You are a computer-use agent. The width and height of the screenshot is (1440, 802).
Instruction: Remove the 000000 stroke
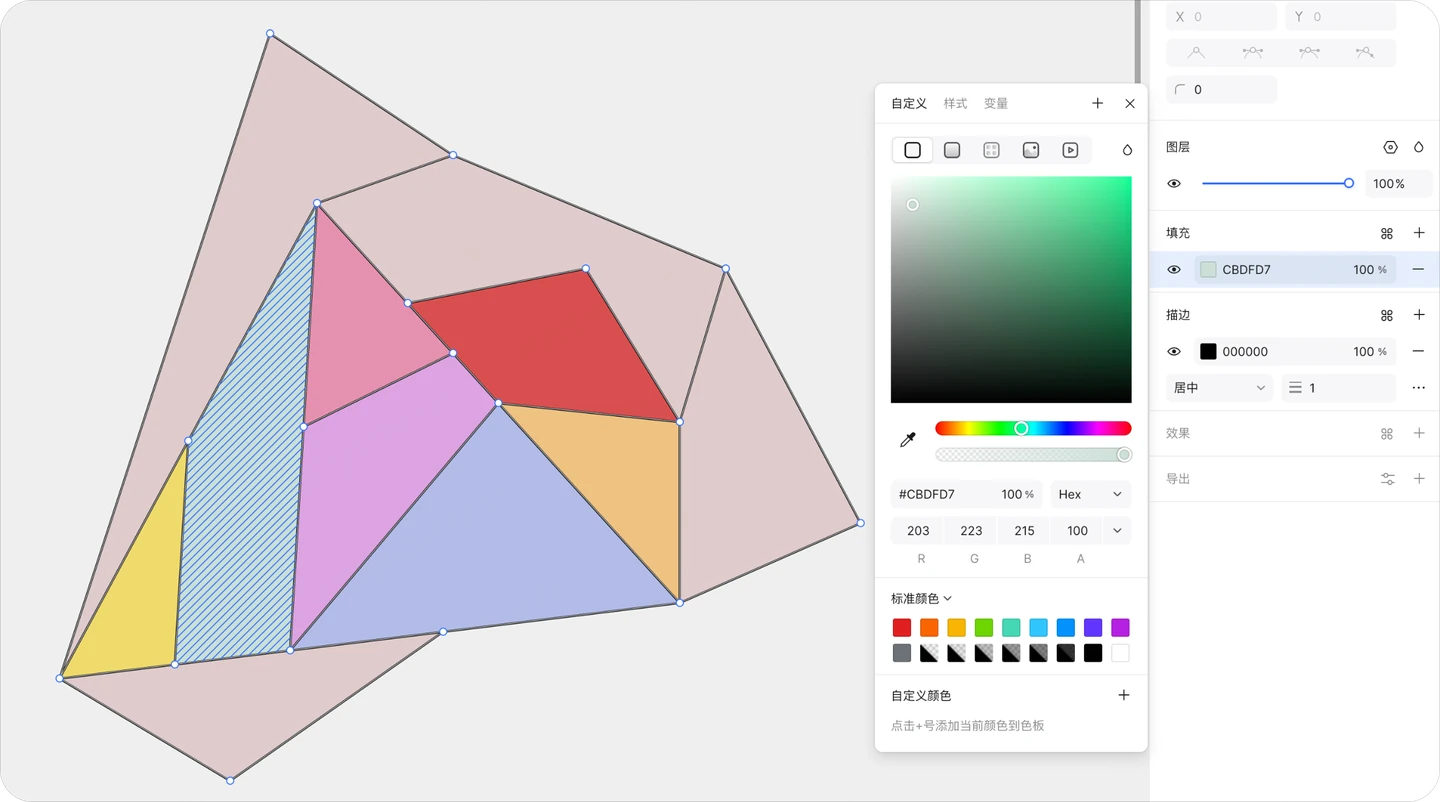pos(1418,351)
